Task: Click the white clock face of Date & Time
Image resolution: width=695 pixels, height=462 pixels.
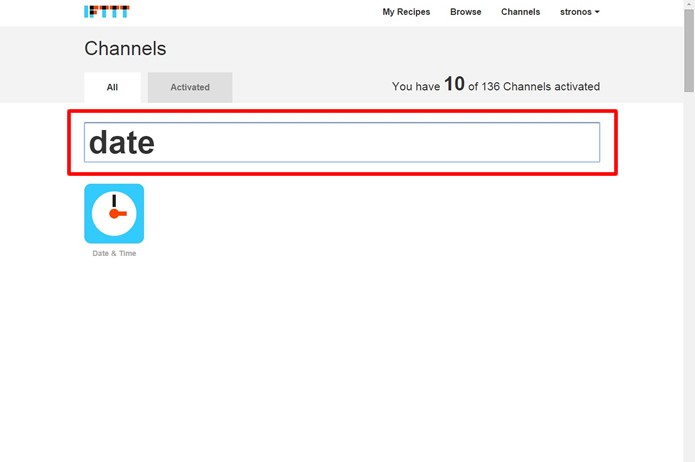Action: (114, 213)
